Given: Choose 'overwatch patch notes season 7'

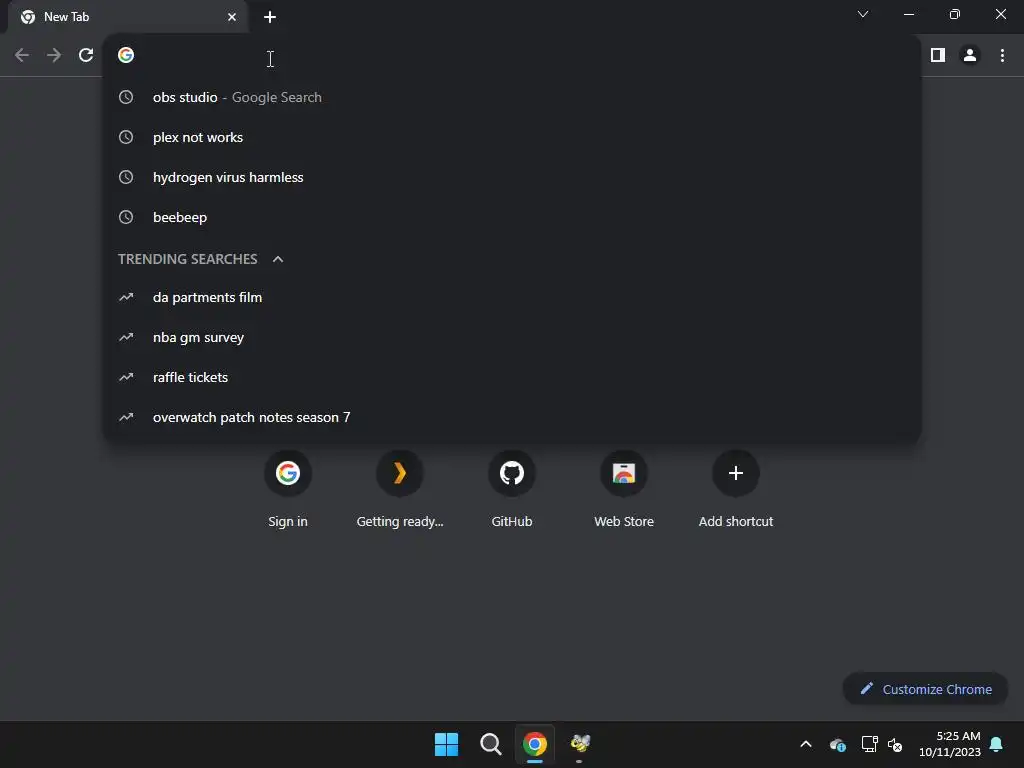Looking at the screenshot, I should 512,417.
